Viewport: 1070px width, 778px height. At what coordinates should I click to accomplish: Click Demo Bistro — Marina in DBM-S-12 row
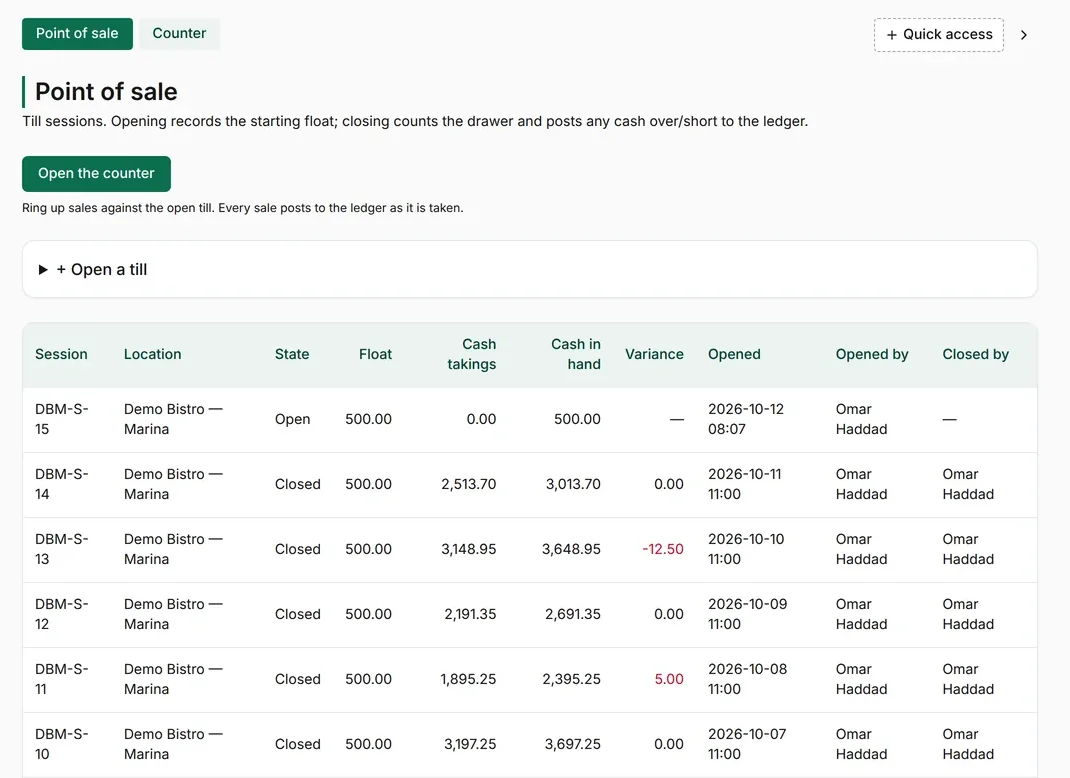point(173,614)
